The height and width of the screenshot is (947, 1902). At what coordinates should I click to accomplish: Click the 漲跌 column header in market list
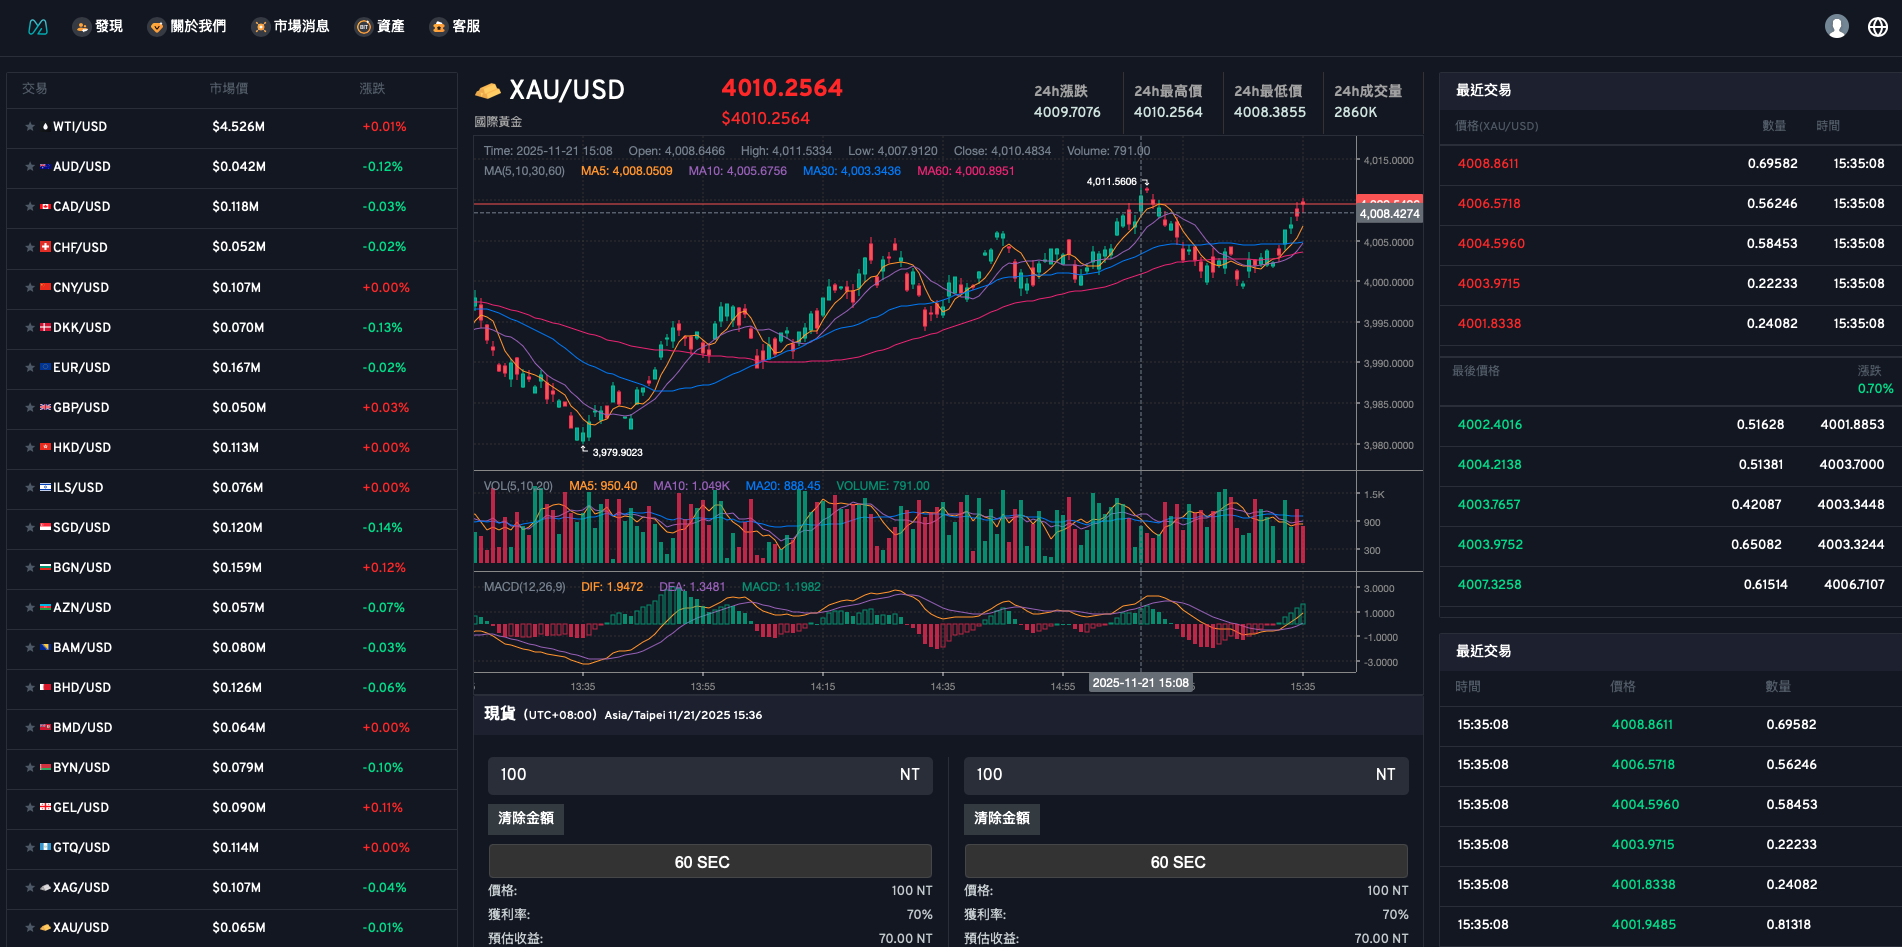(372, 89)
